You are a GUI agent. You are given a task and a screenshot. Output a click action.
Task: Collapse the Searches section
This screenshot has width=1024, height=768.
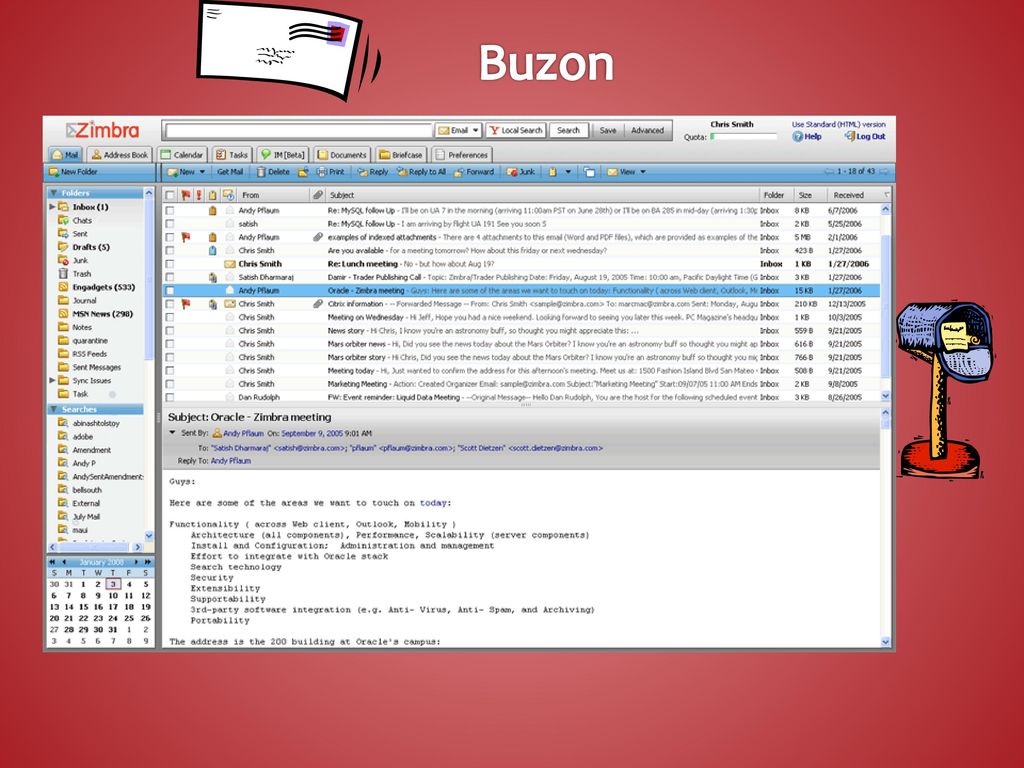pos(54,409)
